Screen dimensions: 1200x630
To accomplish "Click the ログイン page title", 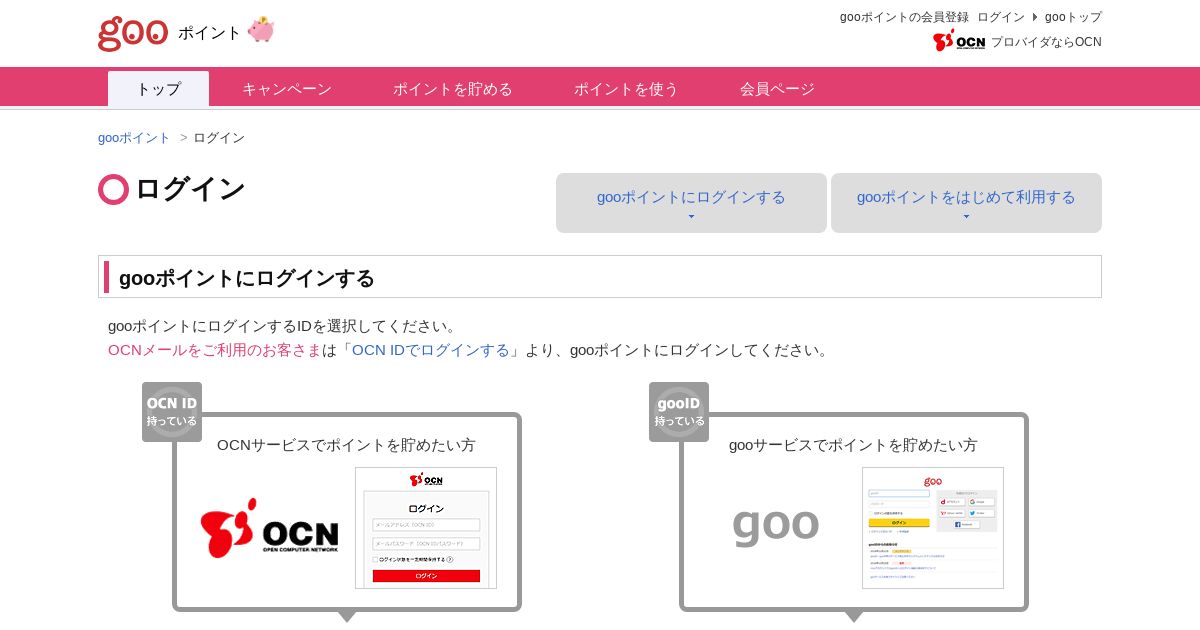I will (x=190, y=189).
